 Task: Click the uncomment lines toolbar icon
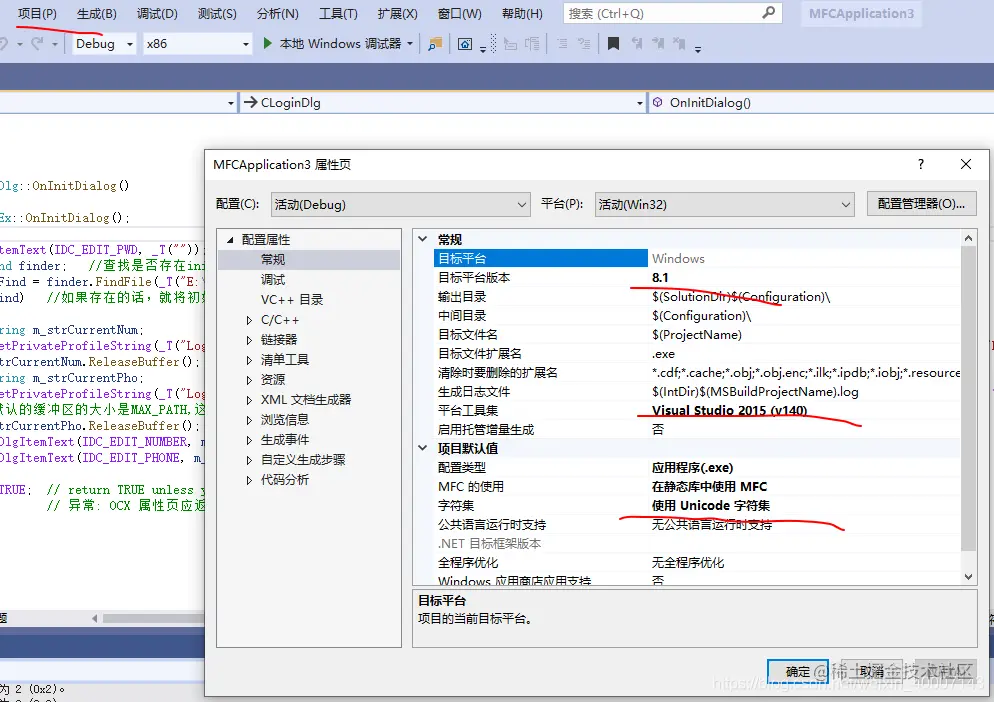pos(584,44)
